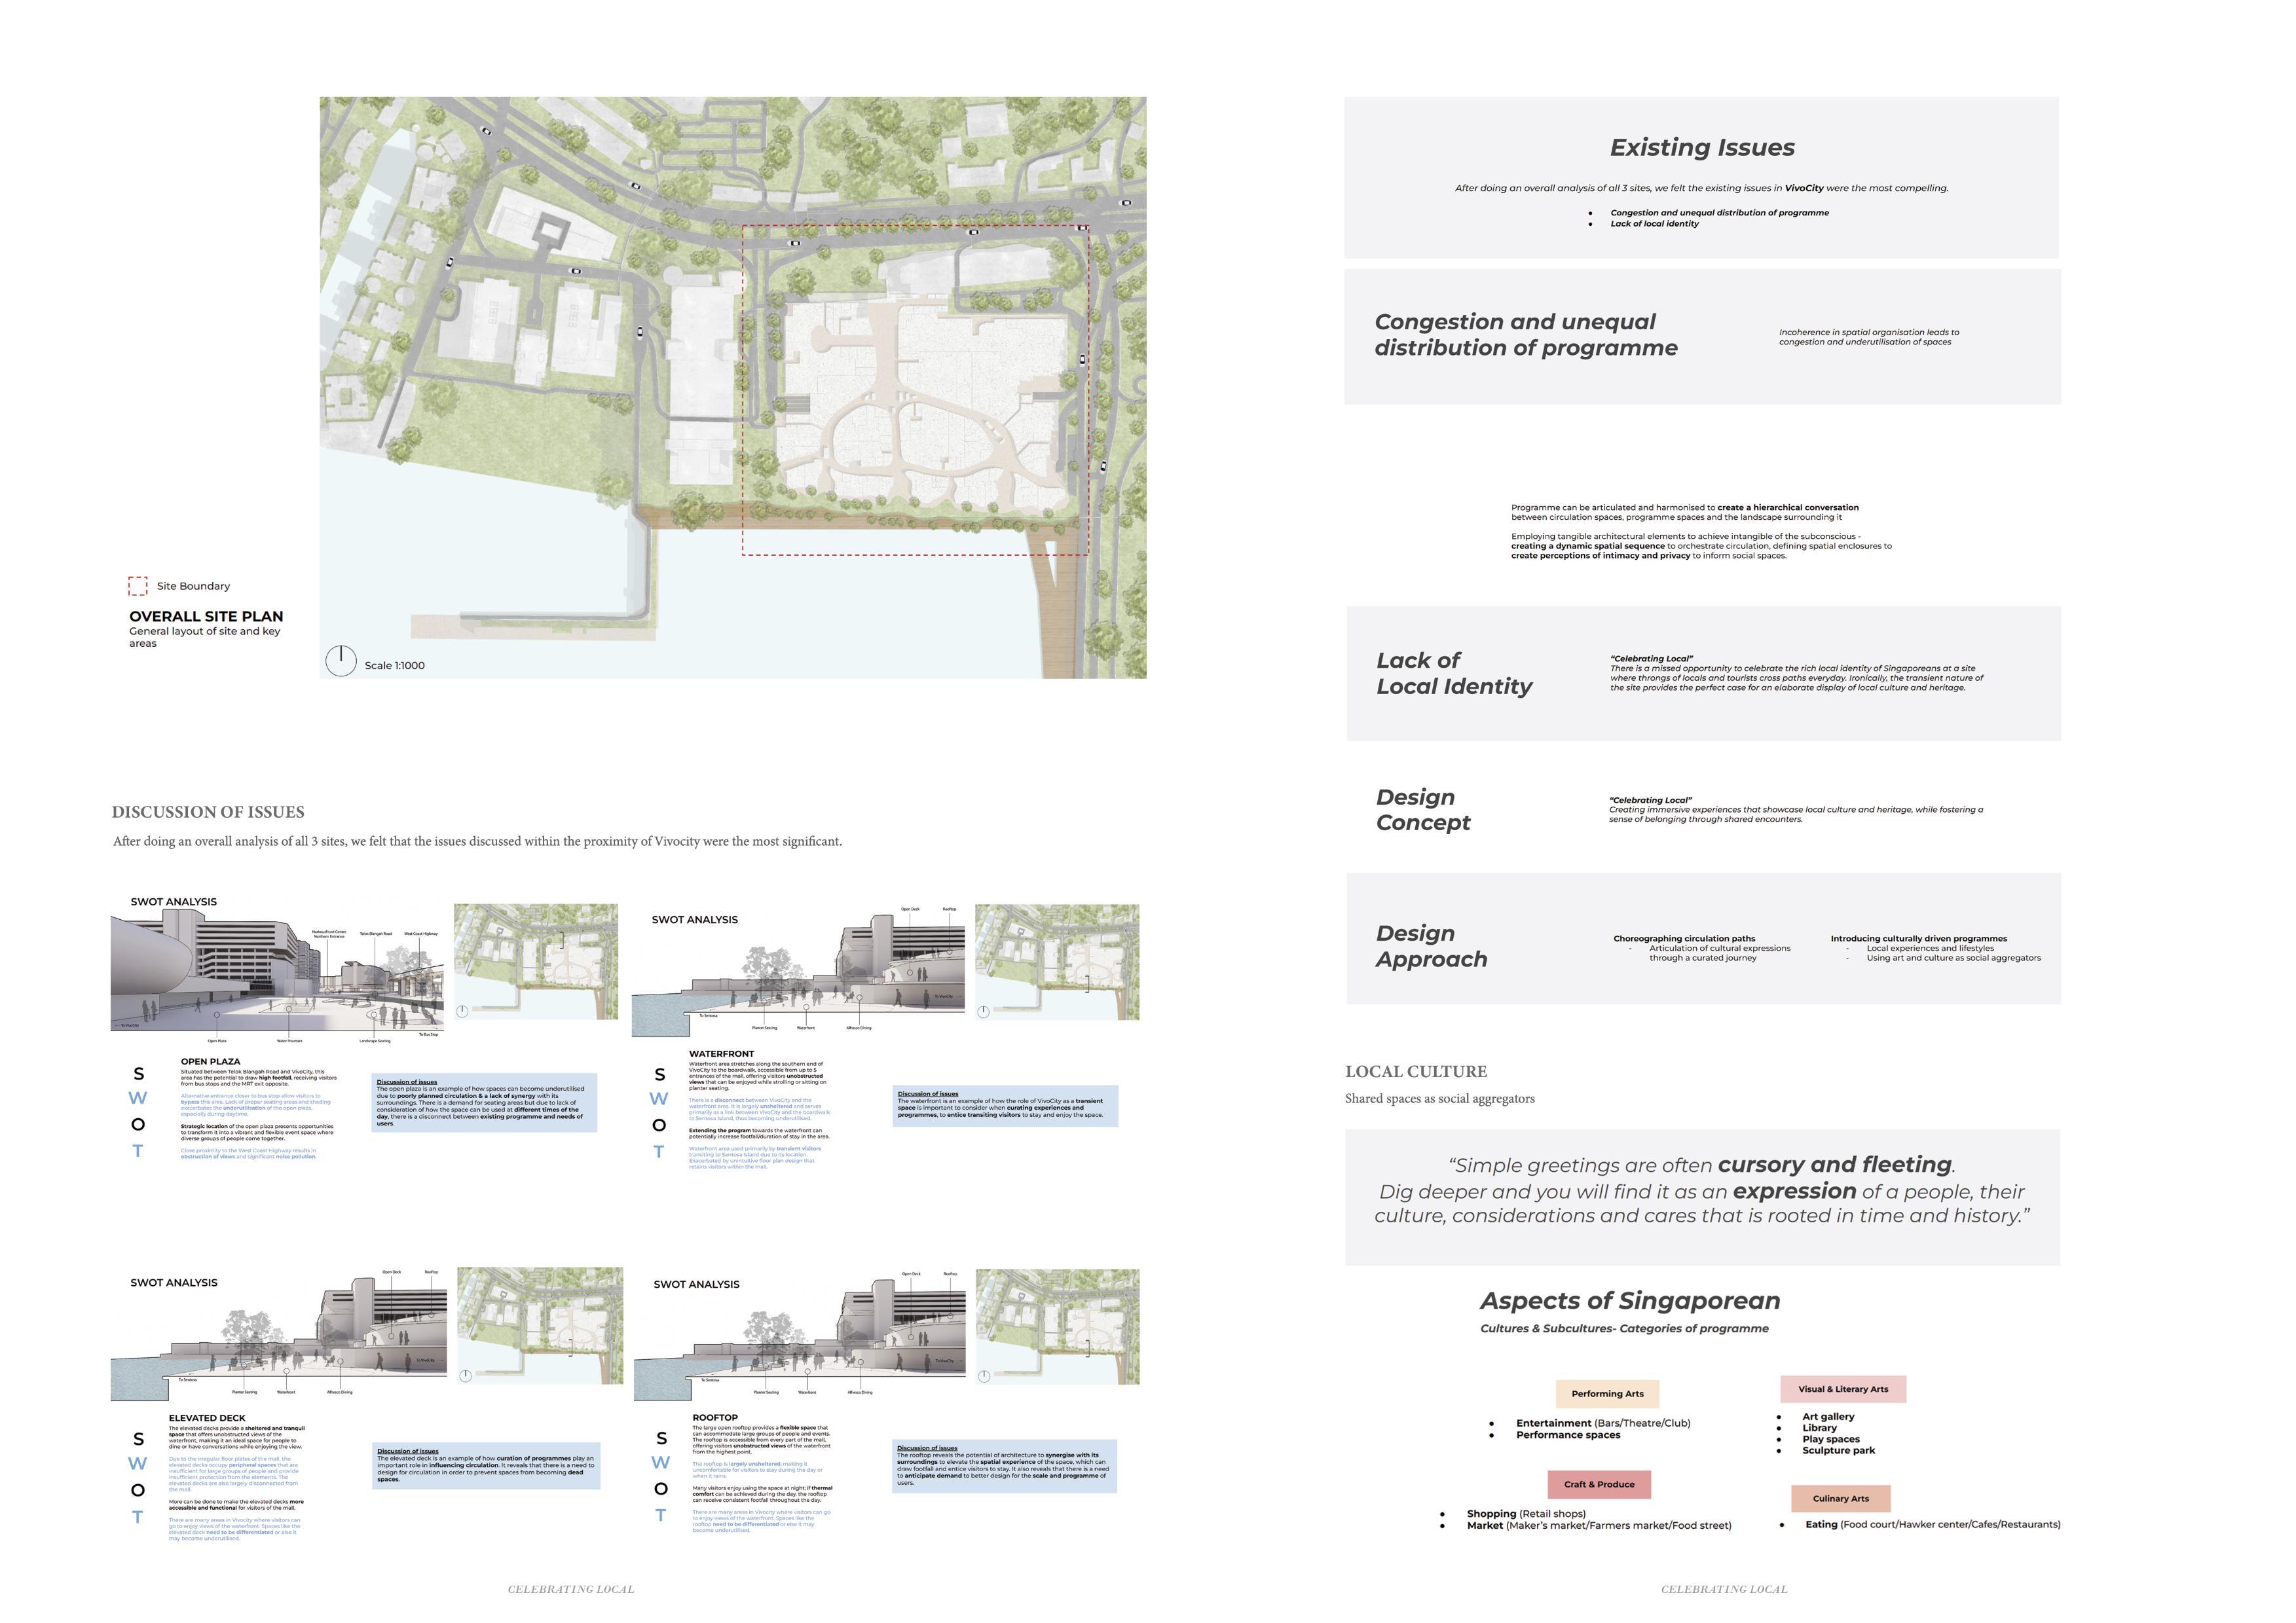The image size is (2296, 1623).
Task: Click the blue W letter in Waterfront SWOT
Action: [x=658, y=1098]
